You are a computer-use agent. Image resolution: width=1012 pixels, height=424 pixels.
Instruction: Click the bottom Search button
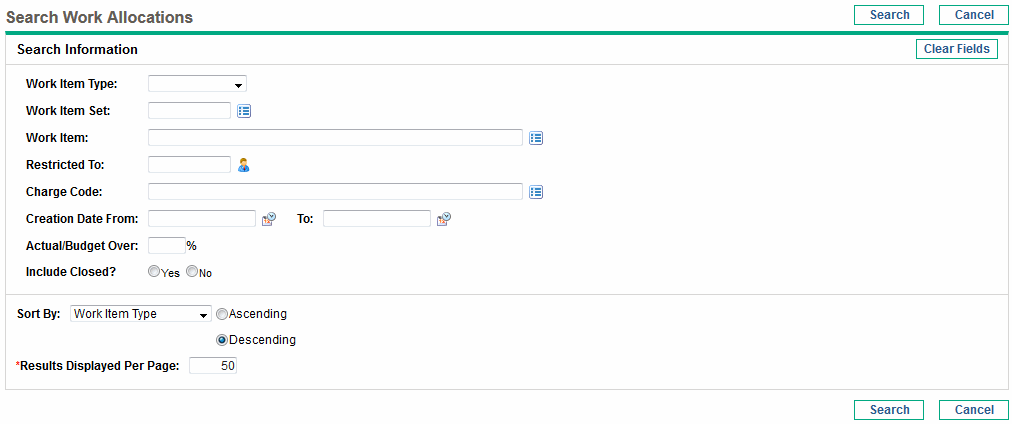tap(889, 410)
